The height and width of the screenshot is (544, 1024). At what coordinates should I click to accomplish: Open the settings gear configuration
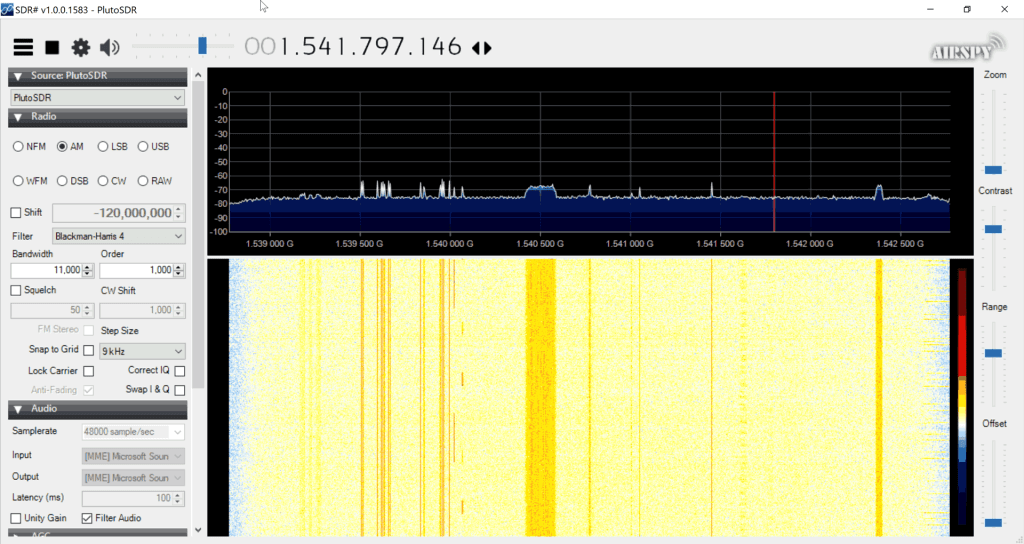(81, 47)
